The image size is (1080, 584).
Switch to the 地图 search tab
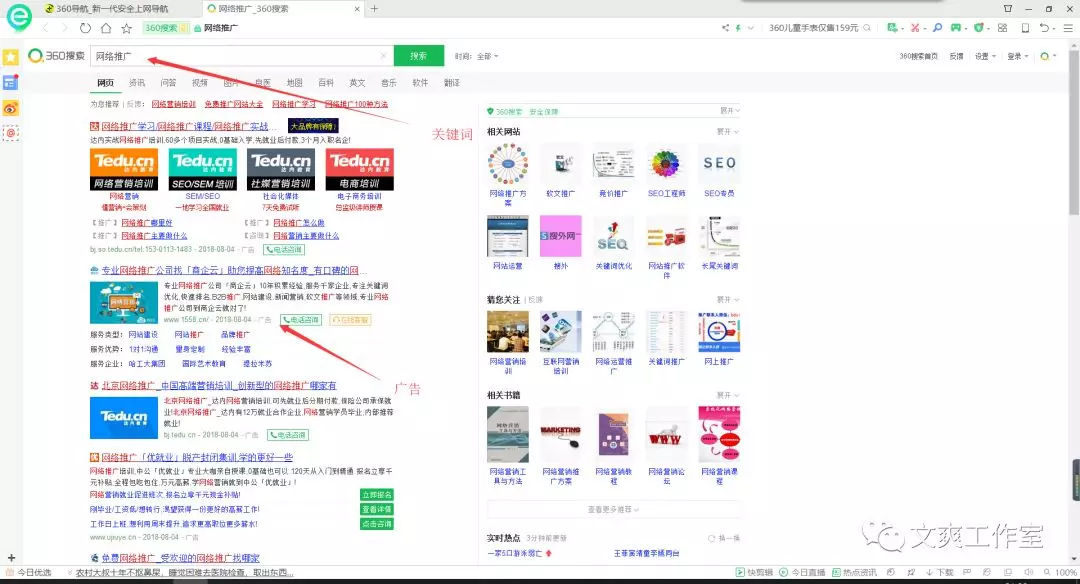[x=295, y=83]
